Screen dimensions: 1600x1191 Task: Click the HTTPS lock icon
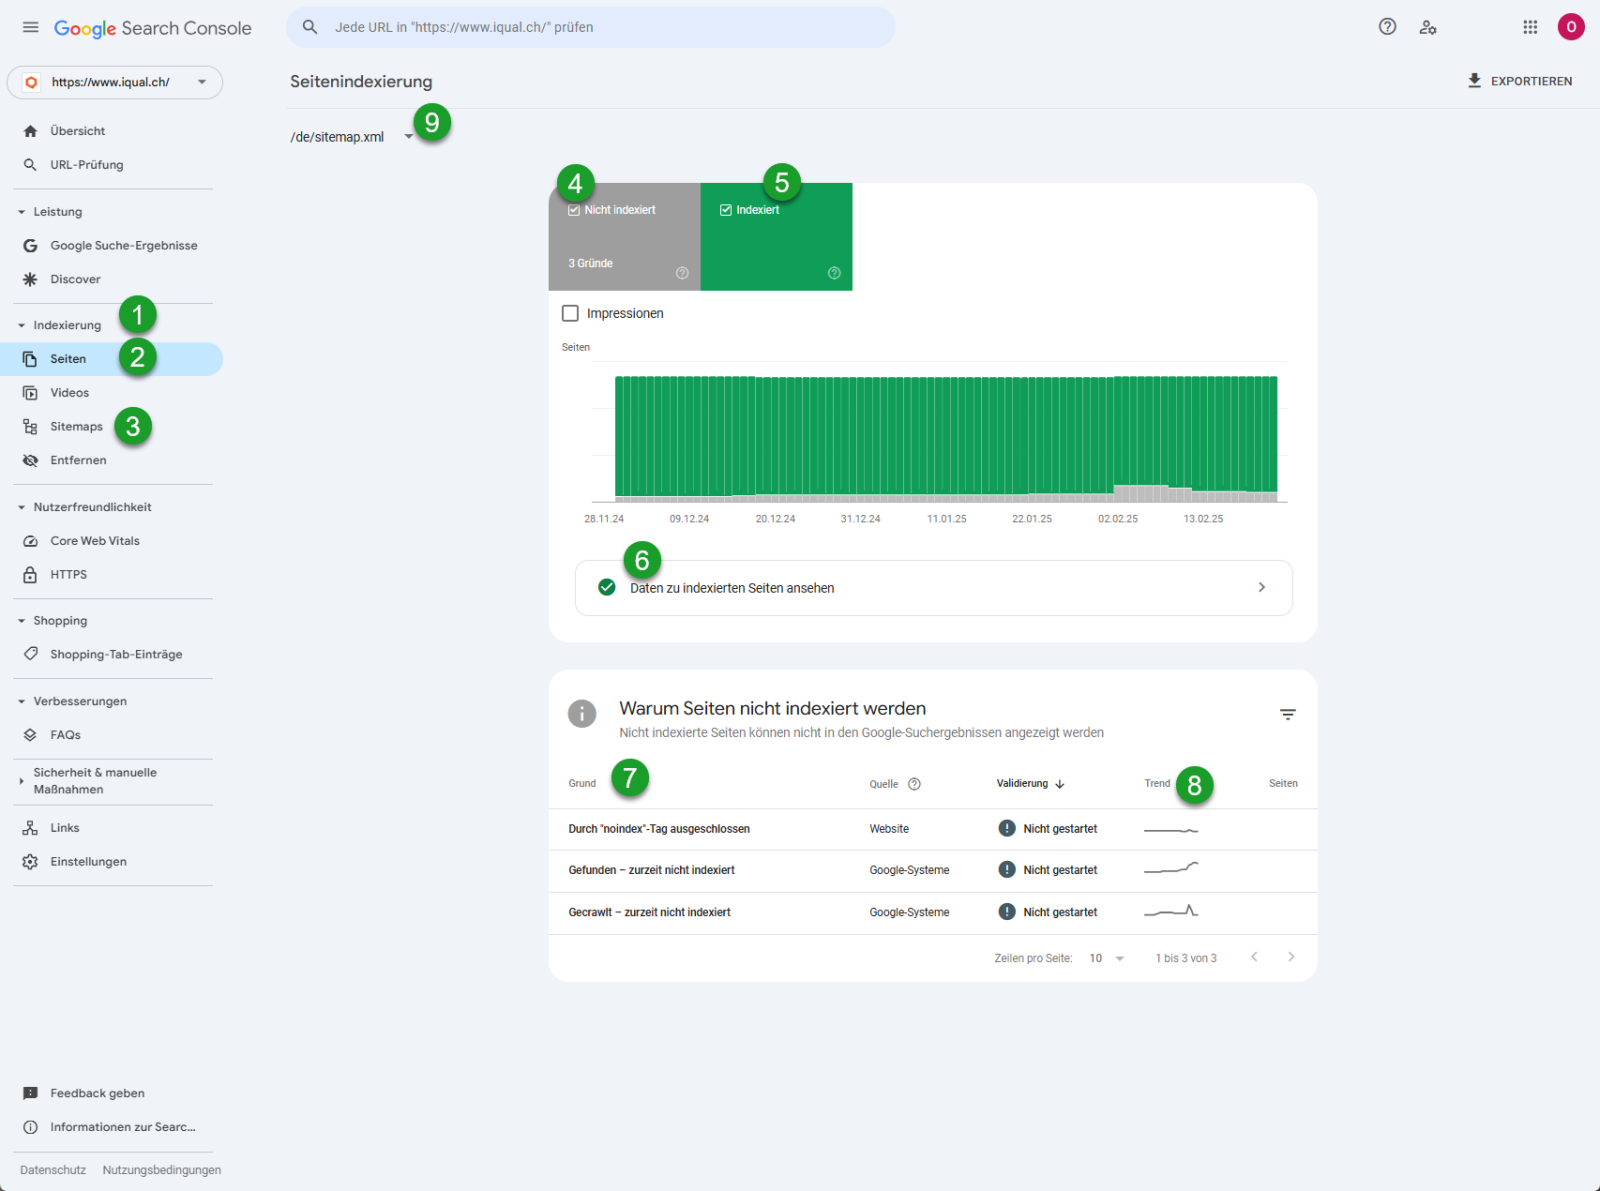[x=30, y=575]
